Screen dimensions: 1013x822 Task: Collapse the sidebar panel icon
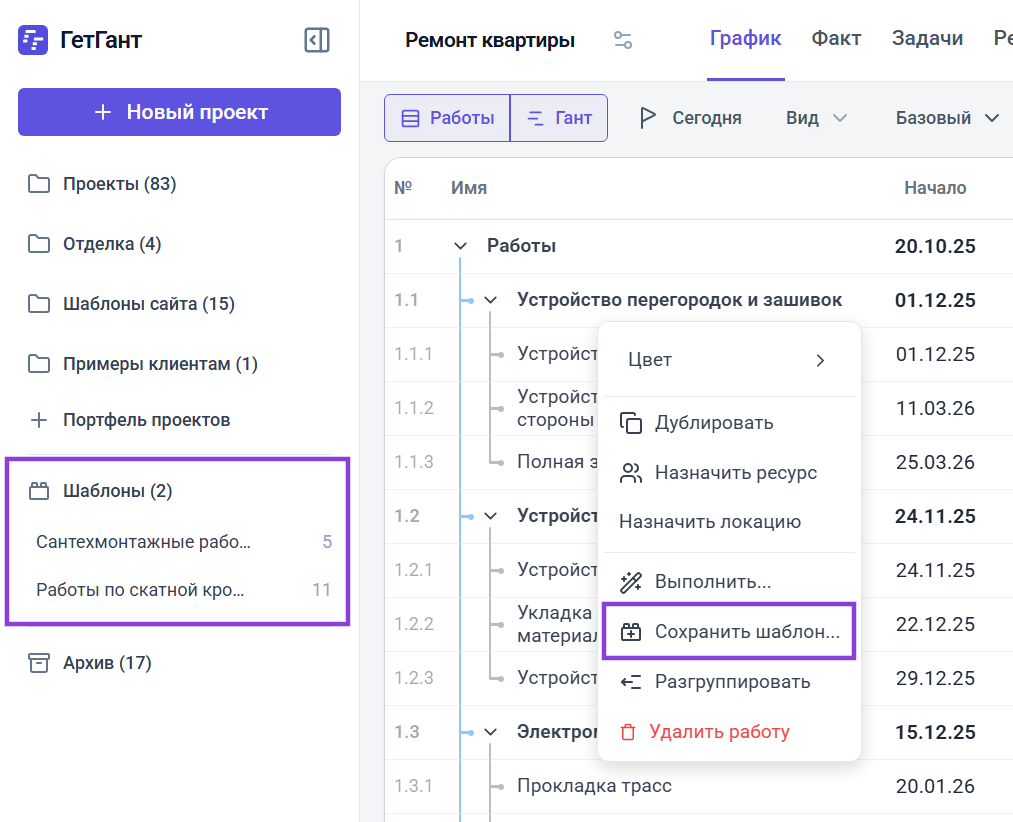pos(317,40)
